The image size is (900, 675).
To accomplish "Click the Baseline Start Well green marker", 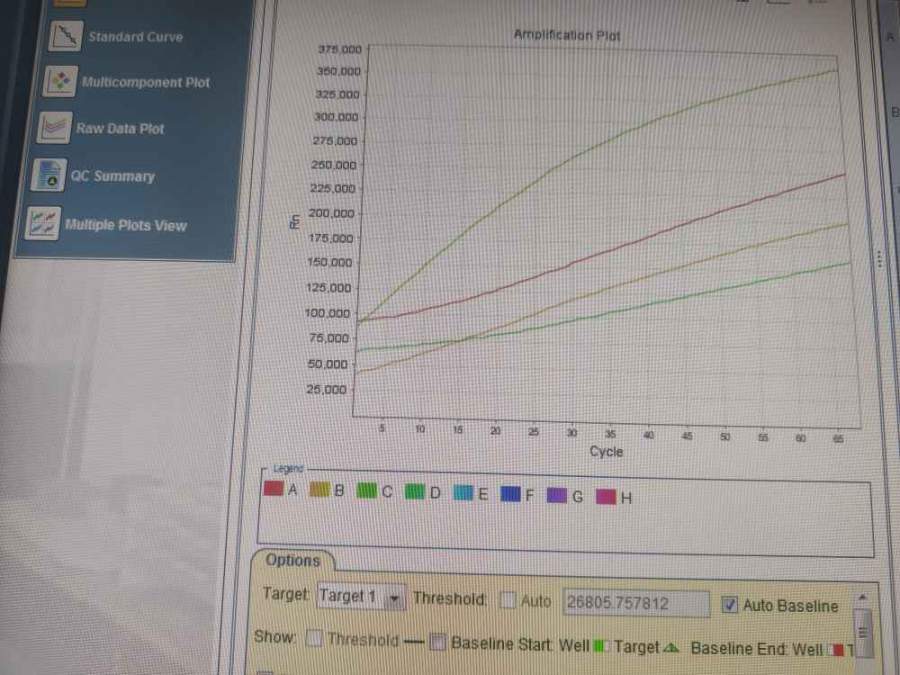I will coord(599,646).
